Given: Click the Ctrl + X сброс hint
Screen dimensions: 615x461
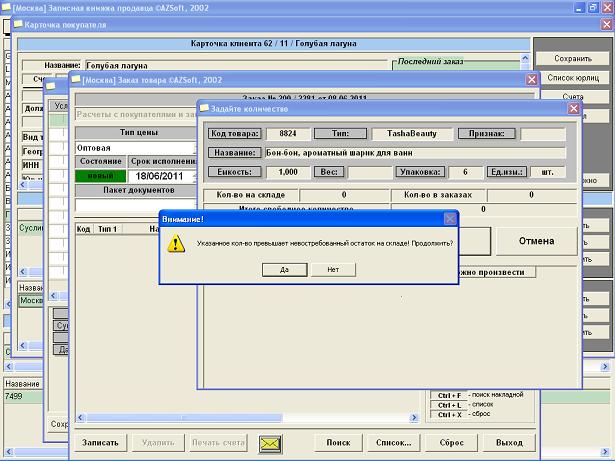Looking at the screenshot, I should click(x=460, y=414).
